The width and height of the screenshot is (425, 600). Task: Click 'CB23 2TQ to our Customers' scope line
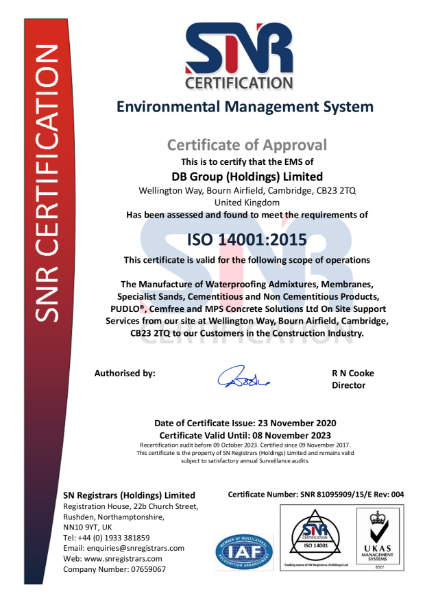(247, 333)
